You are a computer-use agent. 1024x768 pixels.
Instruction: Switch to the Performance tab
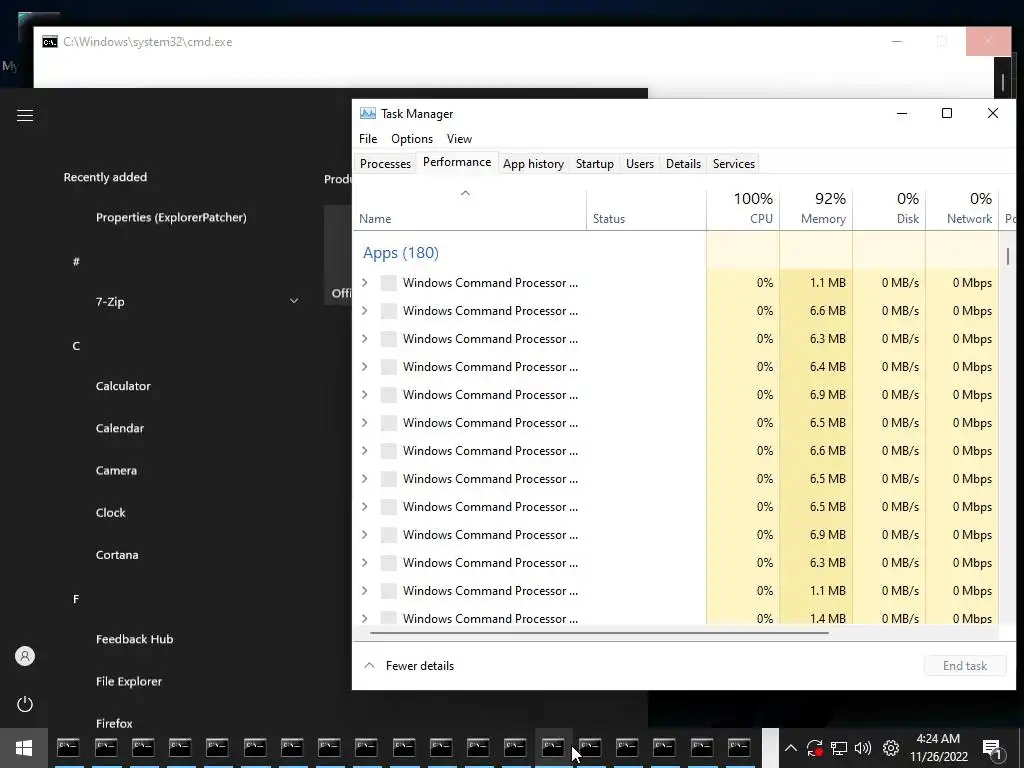456,162
